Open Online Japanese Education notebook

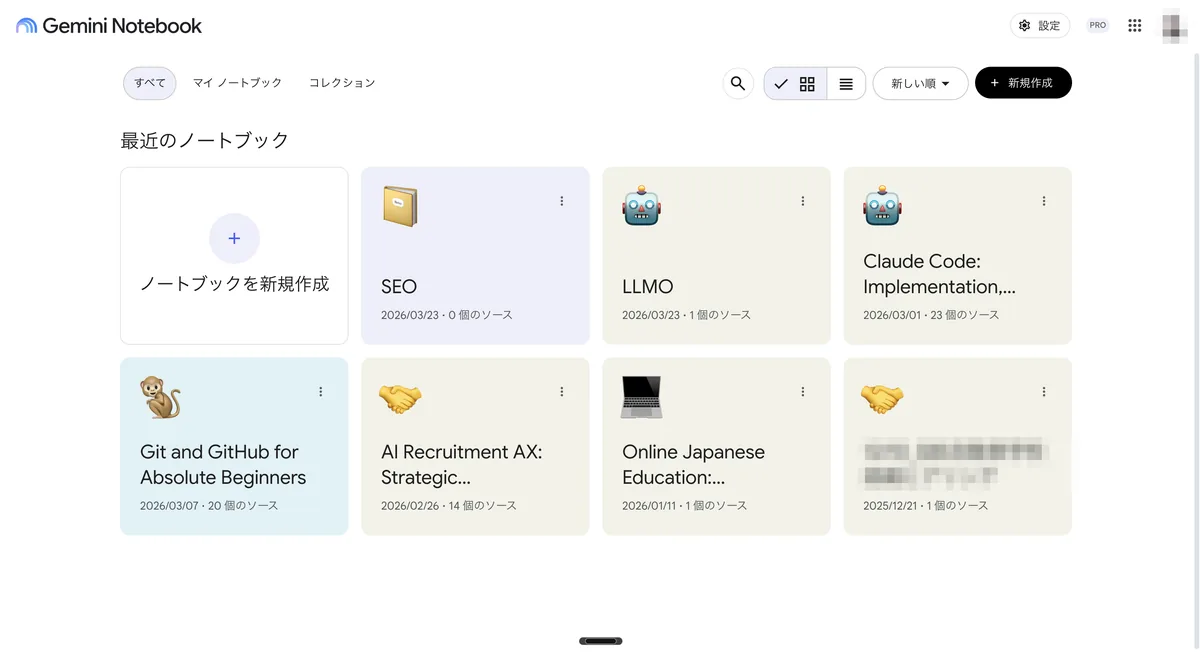(x=694, y=465)
